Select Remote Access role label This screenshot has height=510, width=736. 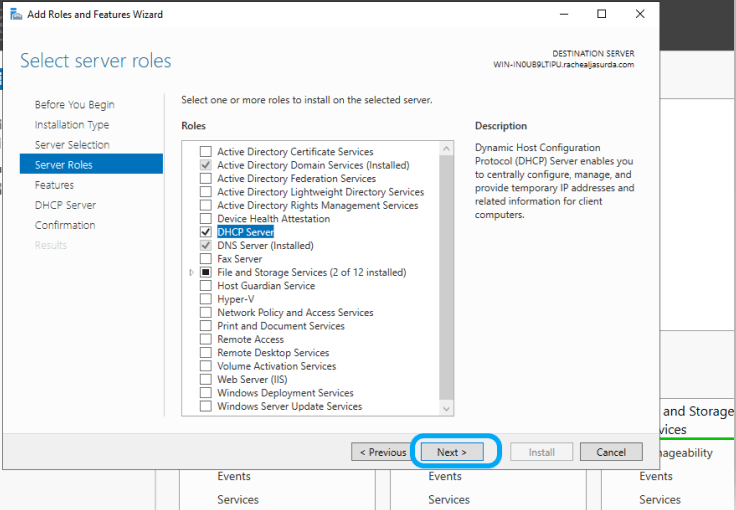pyautogui.click(x=250, y=339)
